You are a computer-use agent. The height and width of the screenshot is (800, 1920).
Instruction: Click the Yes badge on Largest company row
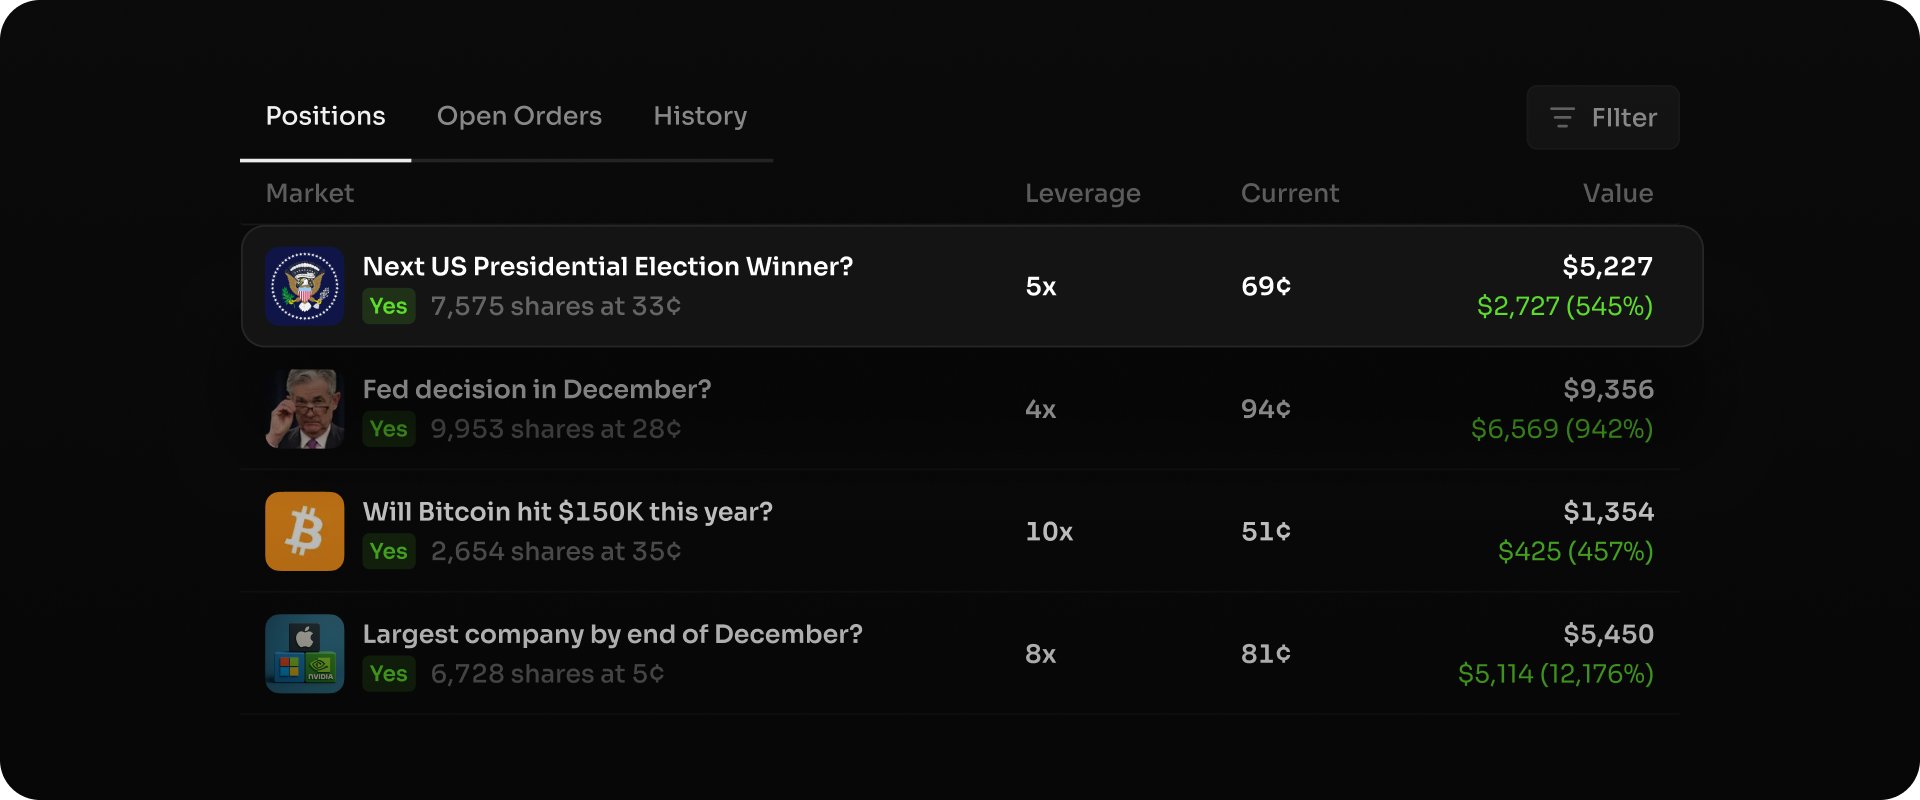point(389,674)
